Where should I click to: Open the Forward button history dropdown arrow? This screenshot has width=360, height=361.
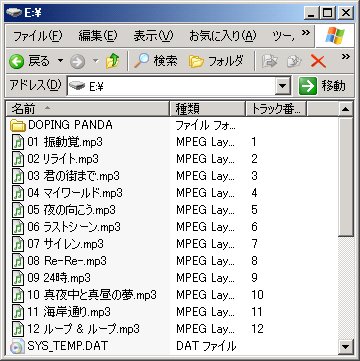click(96, 61)
